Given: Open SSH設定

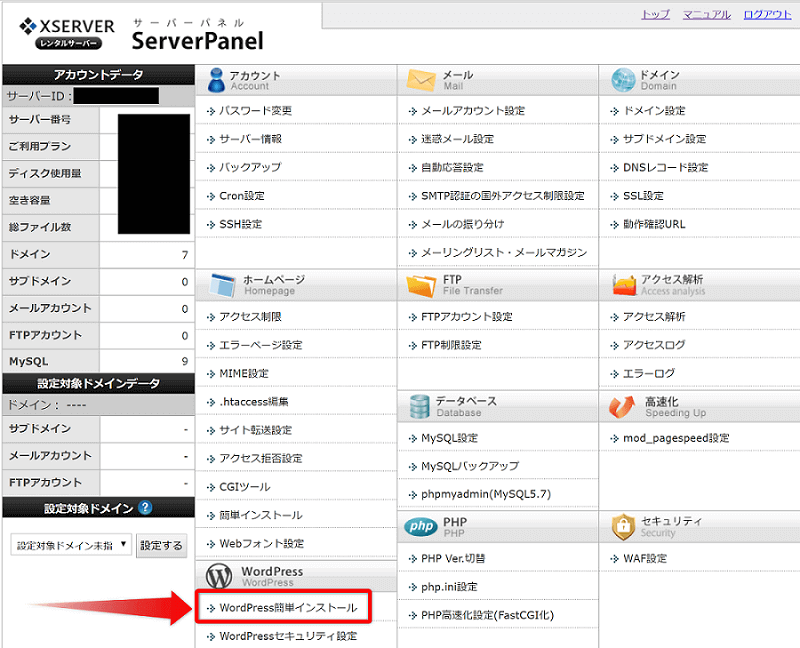Looking at the screenshot, I should tap(240, 224).
